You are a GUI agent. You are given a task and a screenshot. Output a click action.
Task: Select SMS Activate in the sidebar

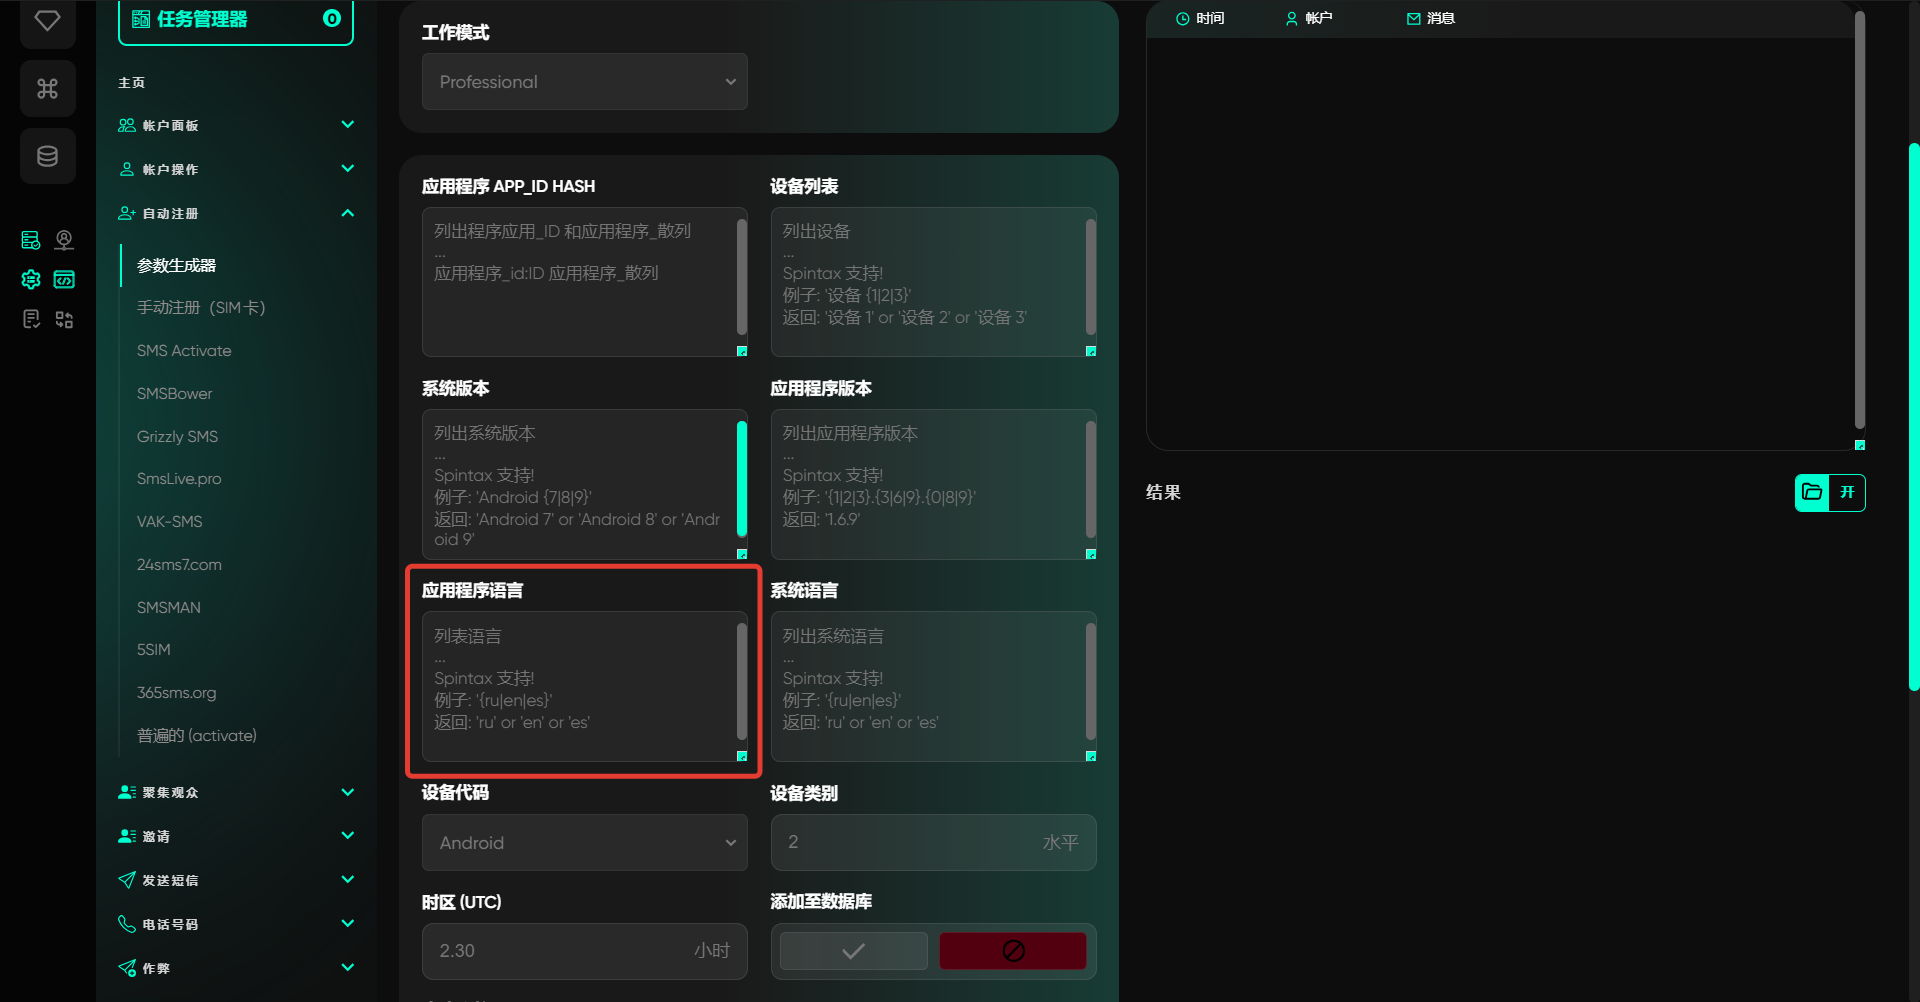184,351
